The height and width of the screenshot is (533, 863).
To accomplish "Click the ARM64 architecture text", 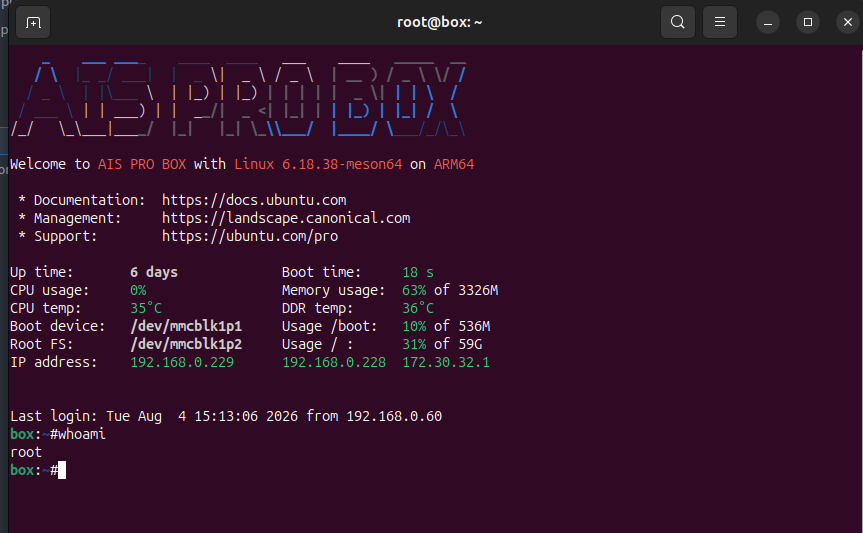I will tap(454, 164).
